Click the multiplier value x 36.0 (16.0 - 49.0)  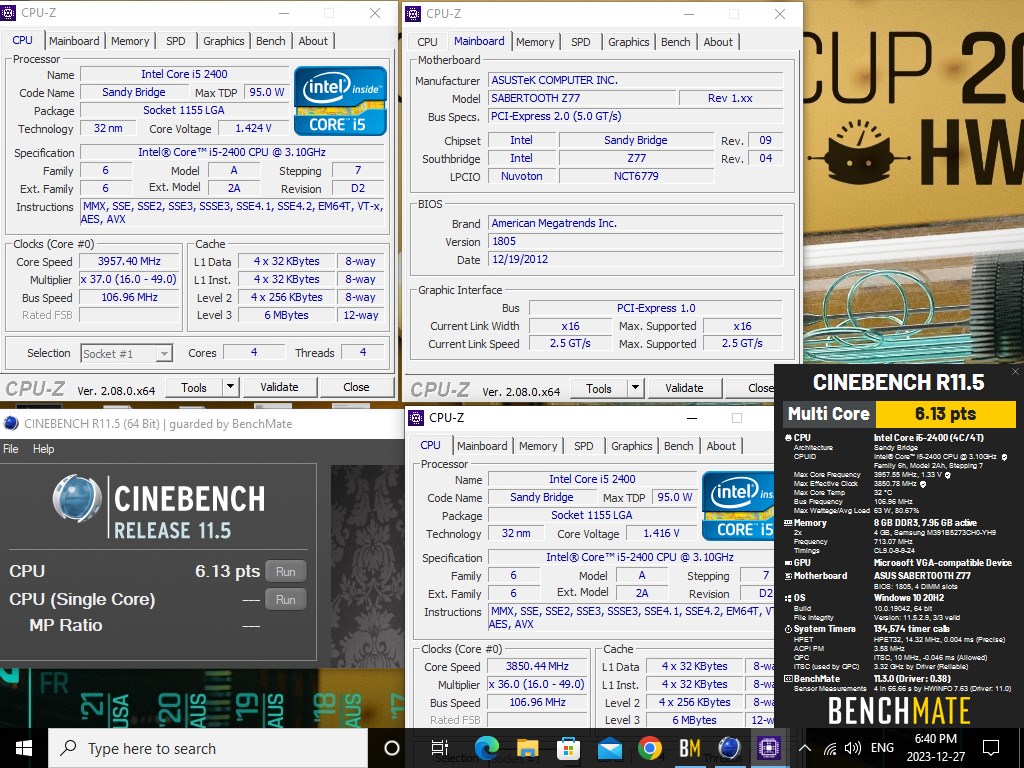pyautogui.click(x=537, y=684)
